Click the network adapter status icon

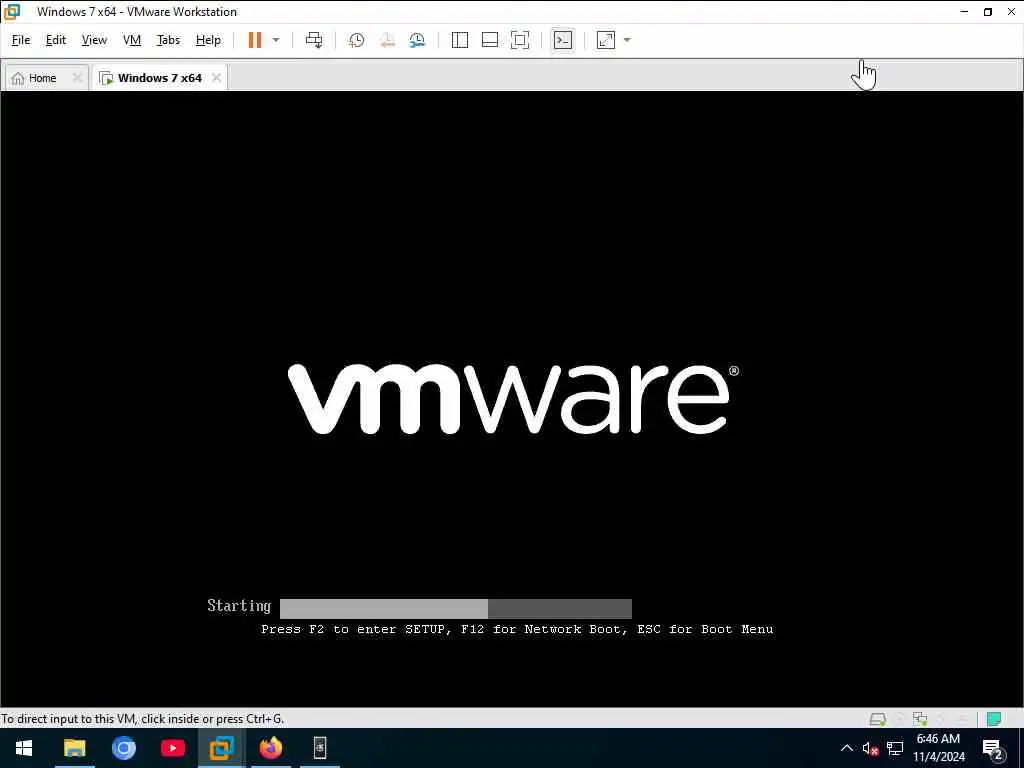920,719
